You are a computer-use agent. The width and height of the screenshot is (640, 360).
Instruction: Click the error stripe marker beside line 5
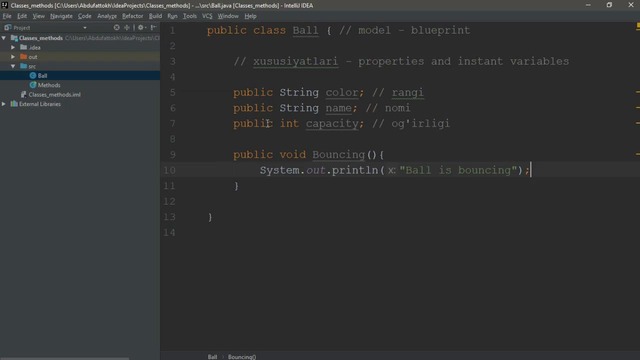(638, 92)
